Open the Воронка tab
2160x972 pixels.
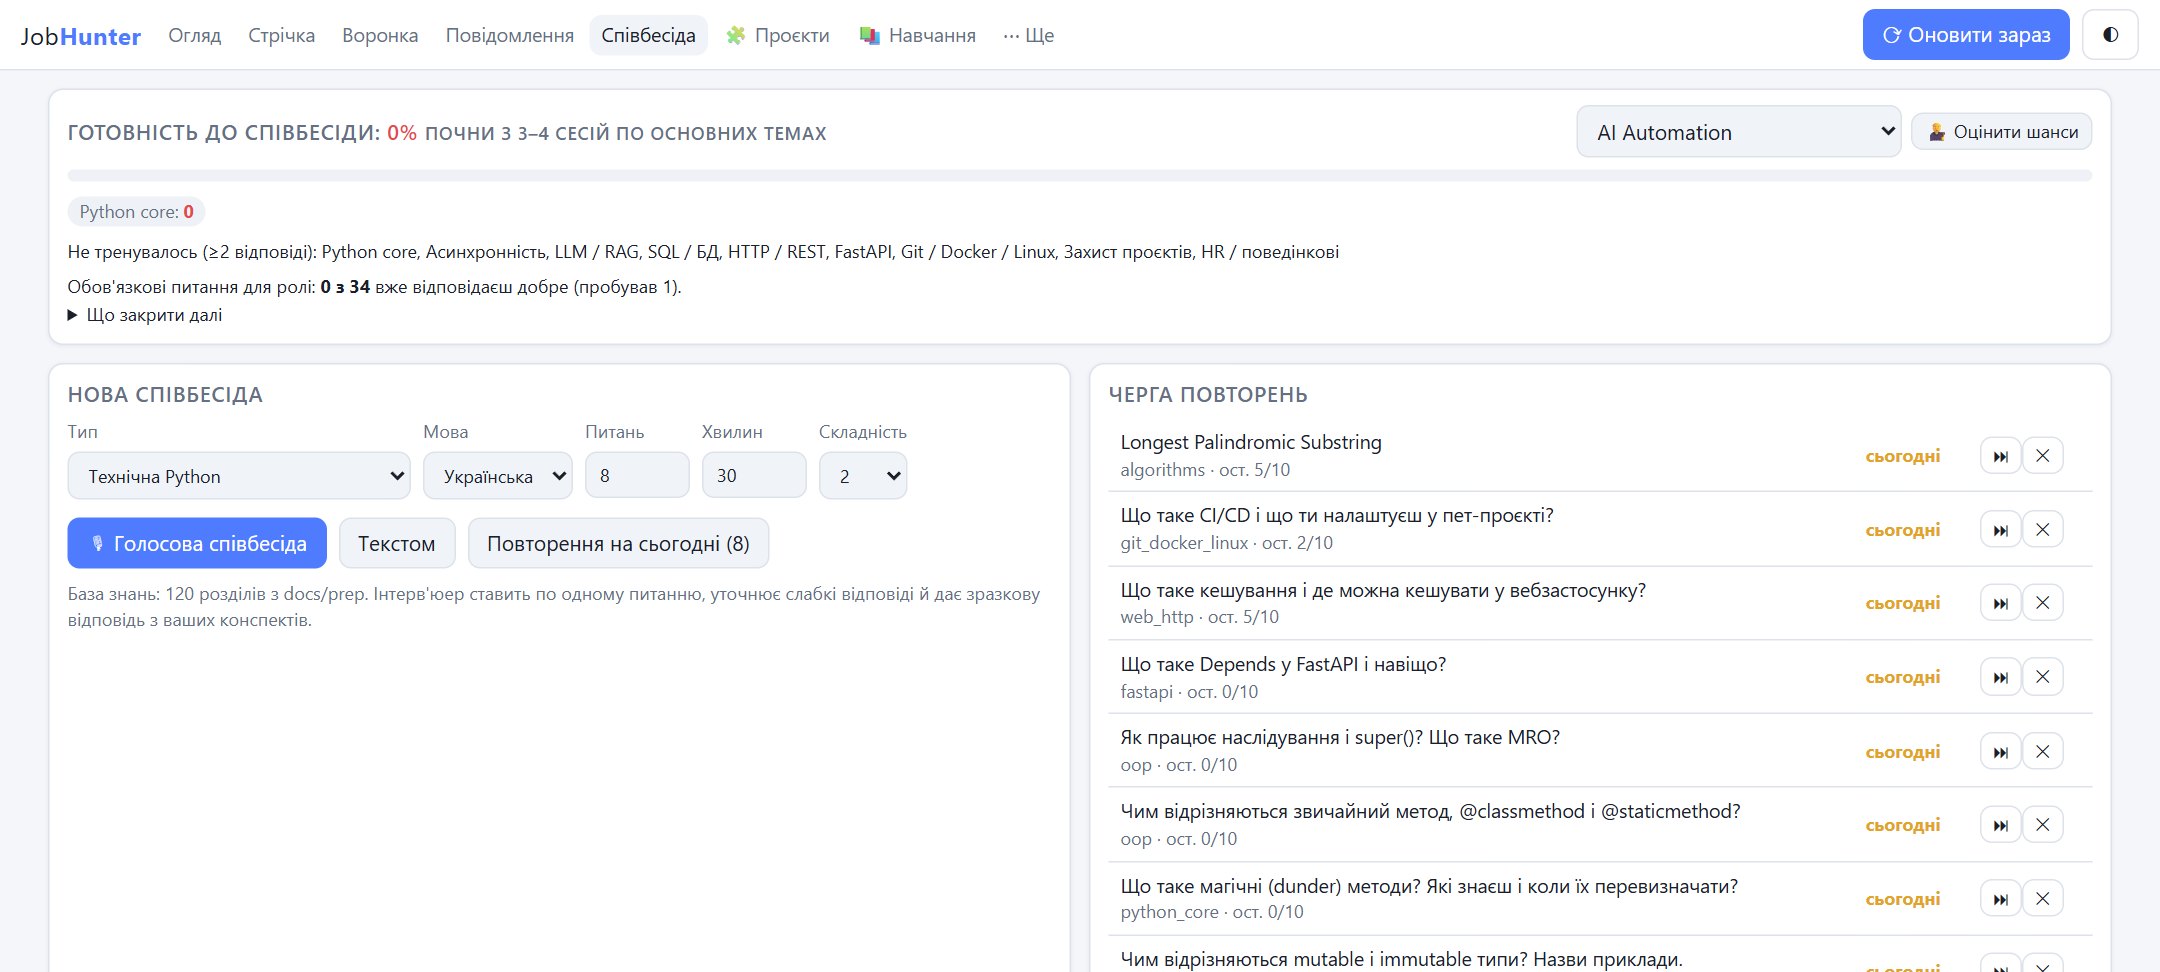tap(380, 35)
